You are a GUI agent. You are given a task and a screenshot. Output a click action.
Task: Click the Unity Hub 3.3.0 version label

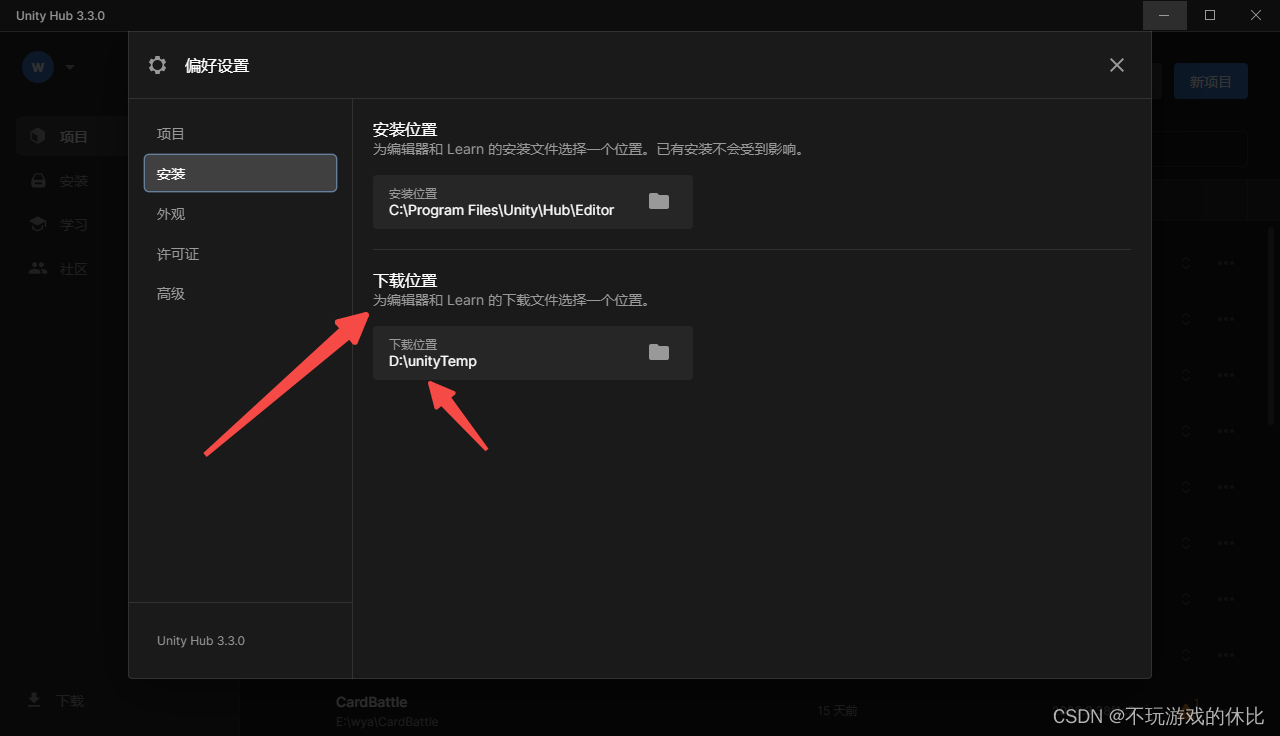[x=201, y=640]
